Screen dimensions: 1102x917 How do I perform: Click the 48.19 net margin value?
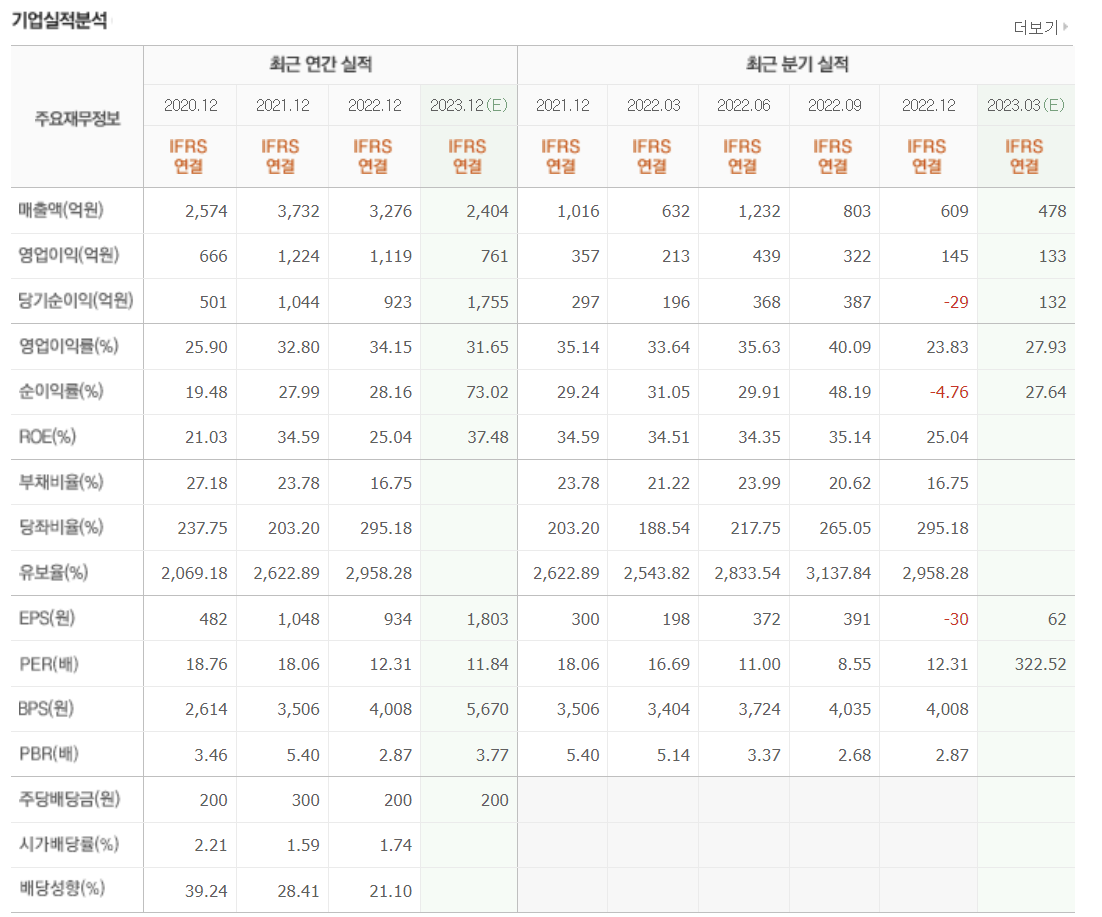[850, 392]
